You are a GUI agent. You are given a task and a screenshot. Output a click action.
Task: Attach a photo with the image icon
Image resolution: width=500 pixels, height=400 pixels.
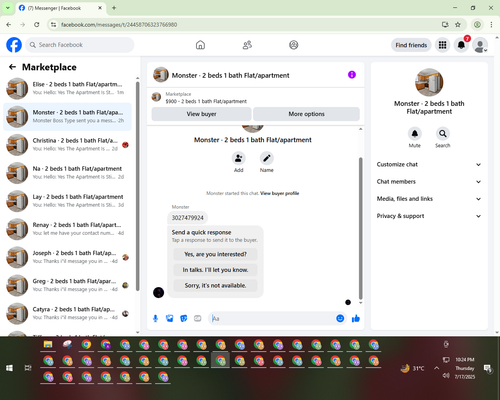click(170, 319)
